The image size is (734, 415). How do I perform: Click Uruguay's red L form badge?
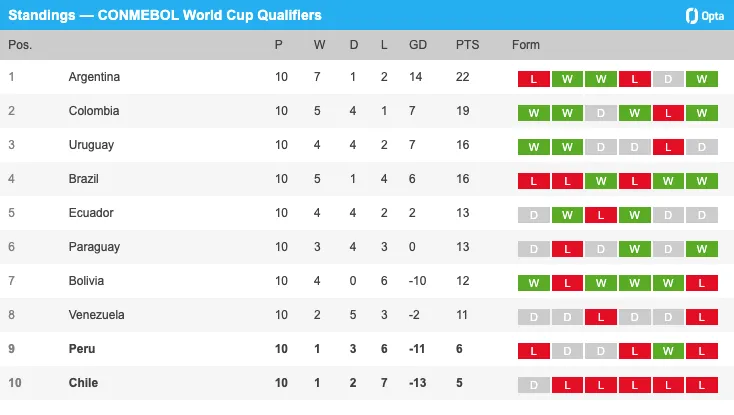pyautogui.click(x=669, y=147)
